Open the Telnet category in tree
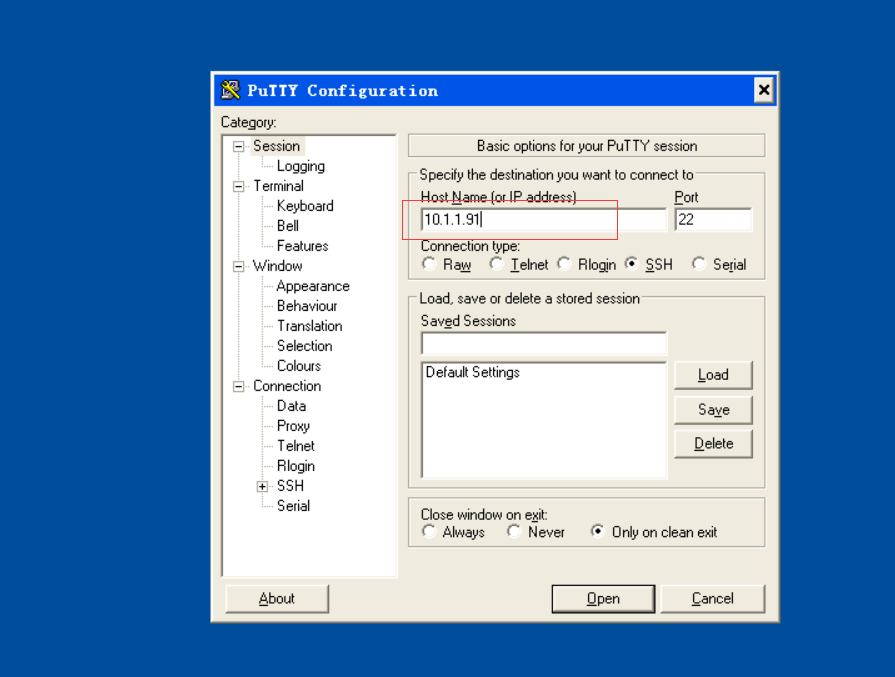The width and height of the screenshot is (895, 677). click(x=296, y=446)
